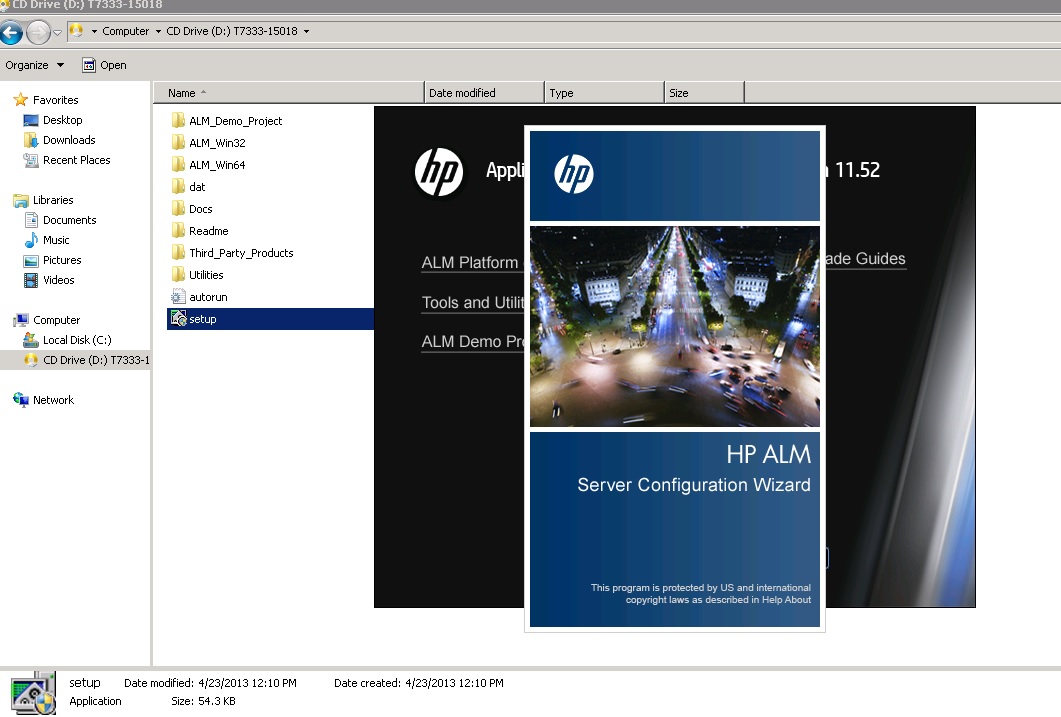Click the Network icon in sidebar

(20, 400)
